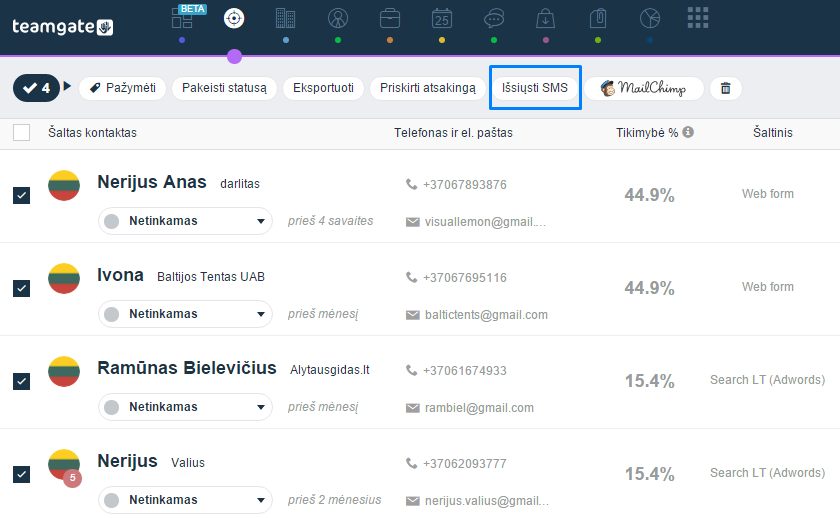This screenshot has width=840, height=518.
Task: Click the 5 badge on Nerijus Valius avatar
Action: pos(73,478)
